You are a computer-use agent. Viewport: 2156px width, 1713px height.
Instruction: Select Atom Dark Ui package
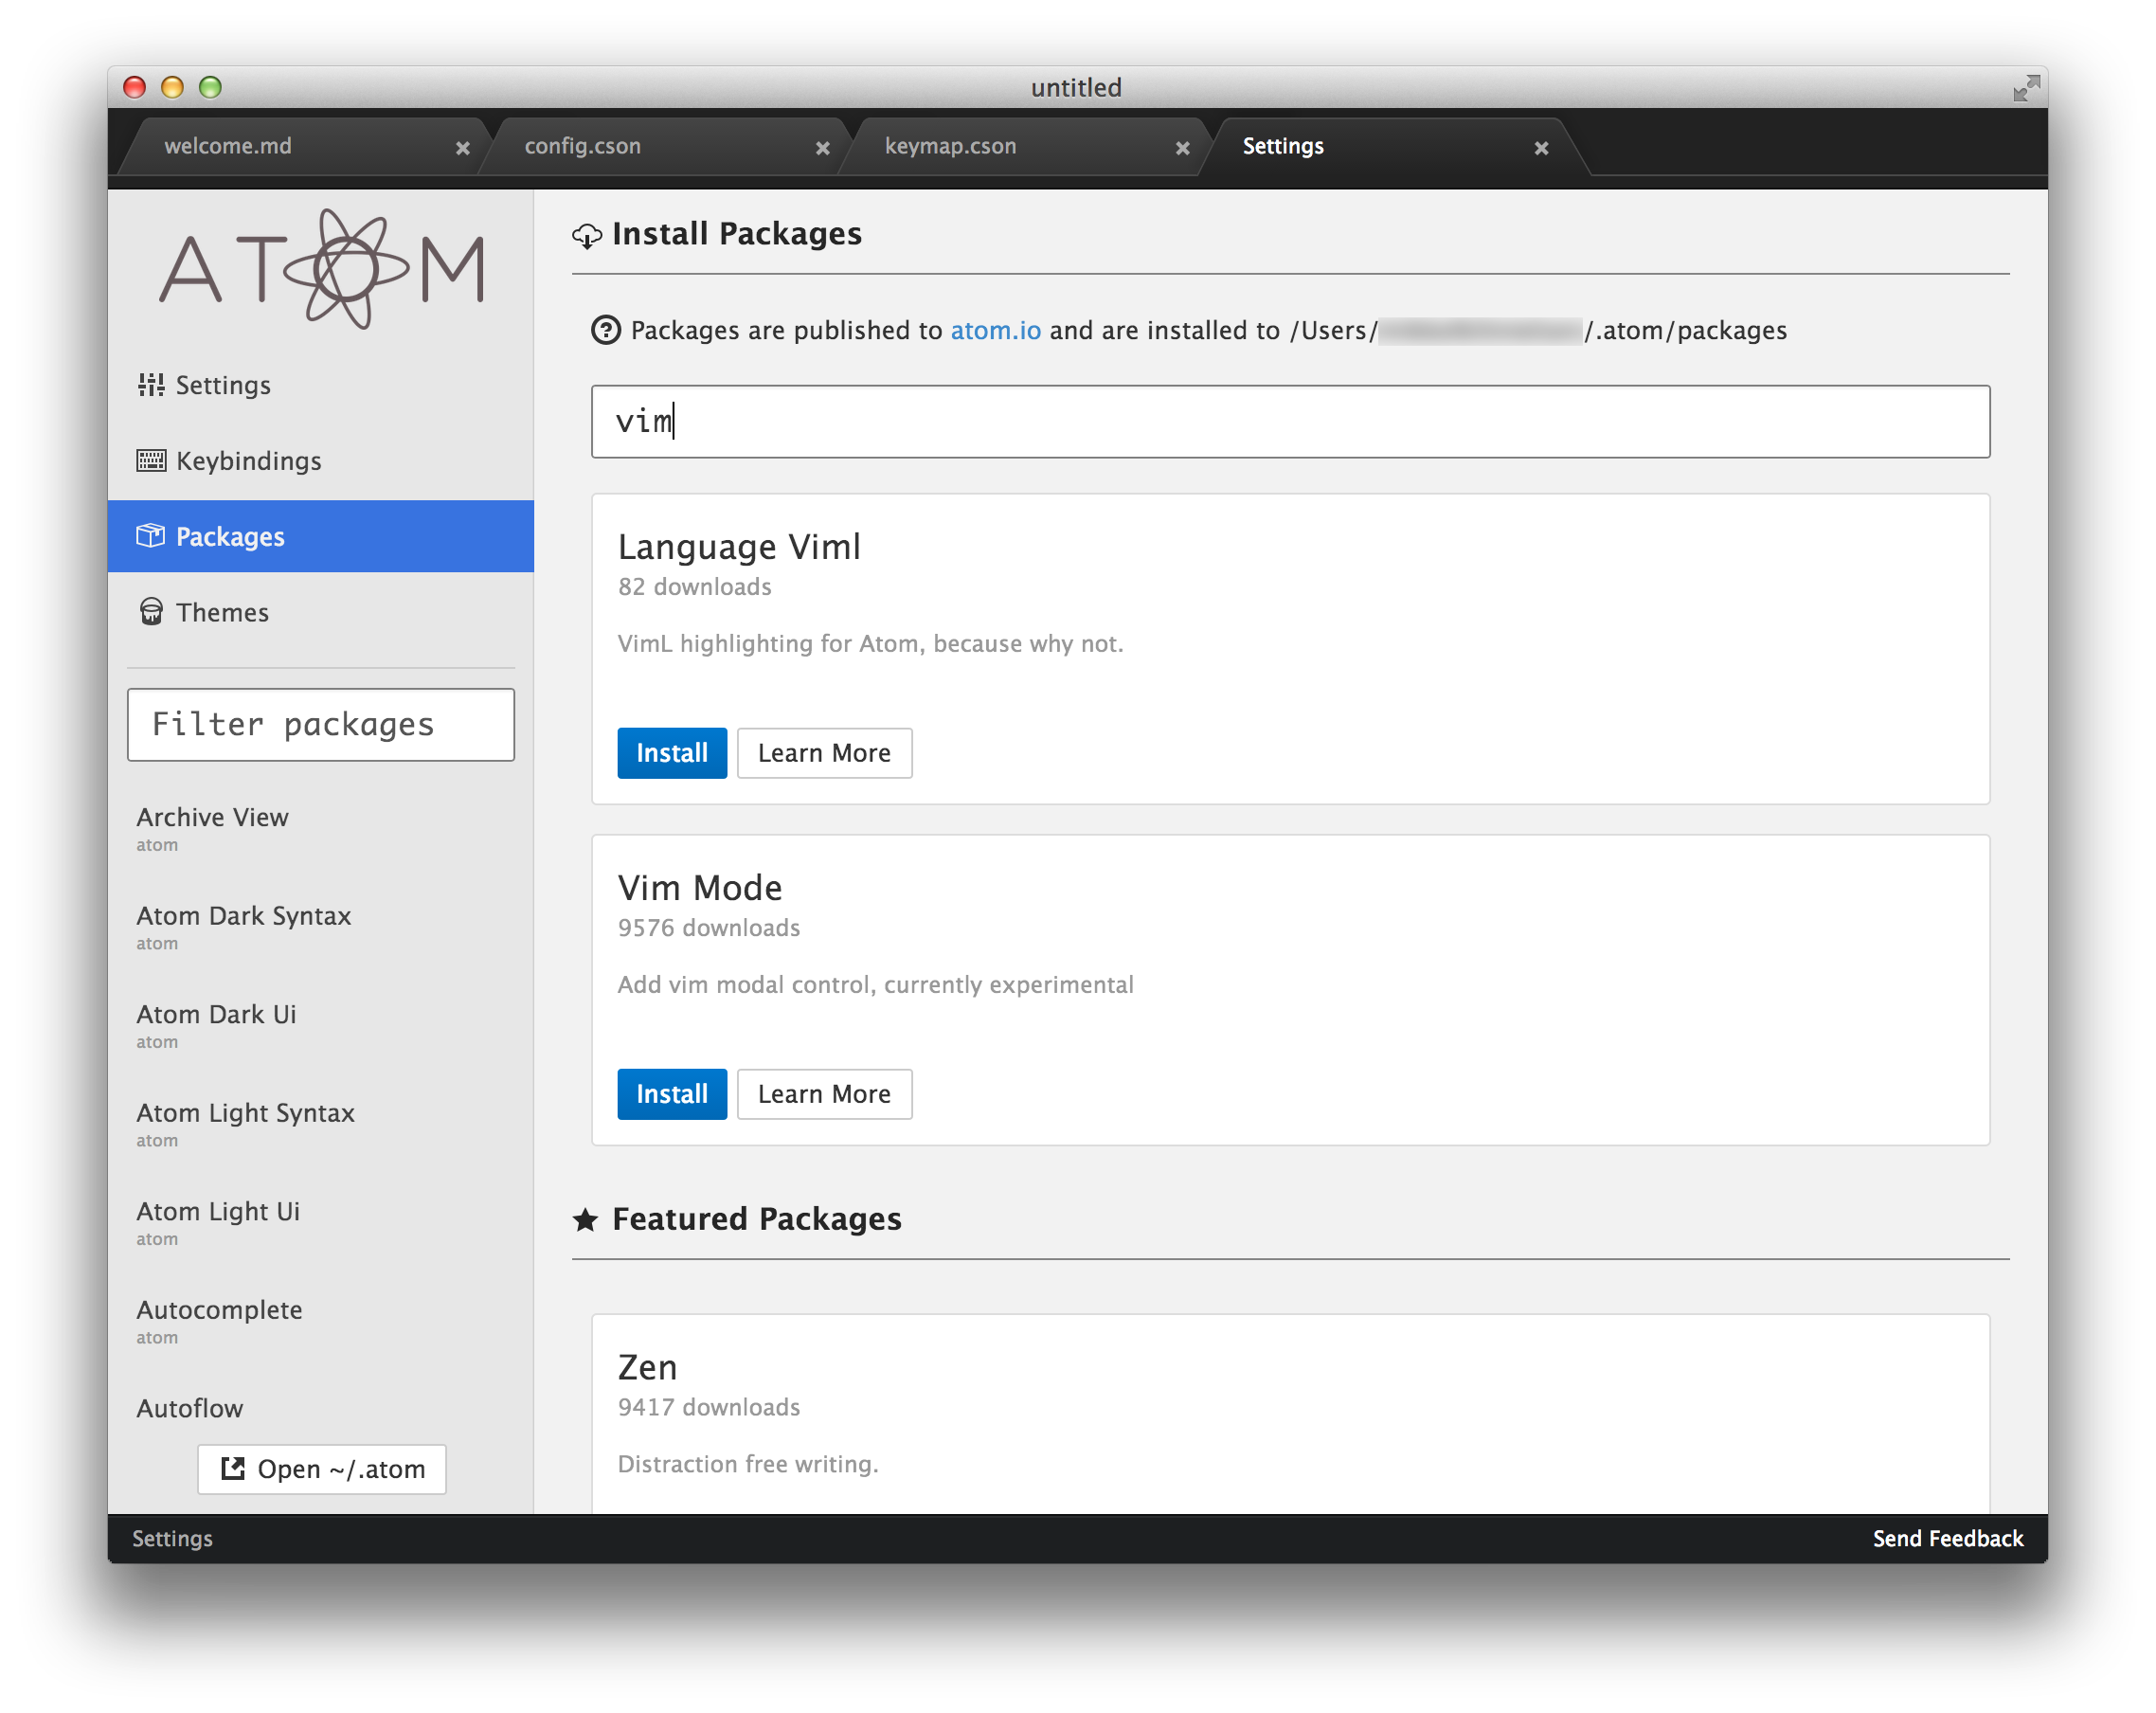click(321, 1025)
